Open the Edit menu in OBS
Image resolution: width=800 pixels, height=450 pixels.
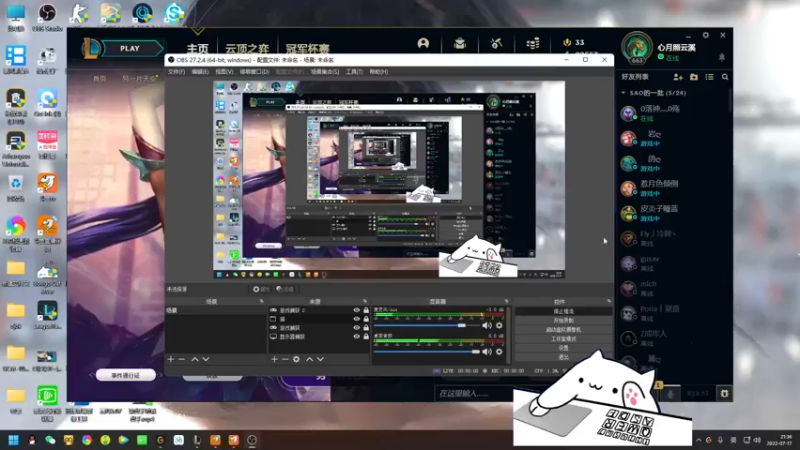(x=200, y=72)
